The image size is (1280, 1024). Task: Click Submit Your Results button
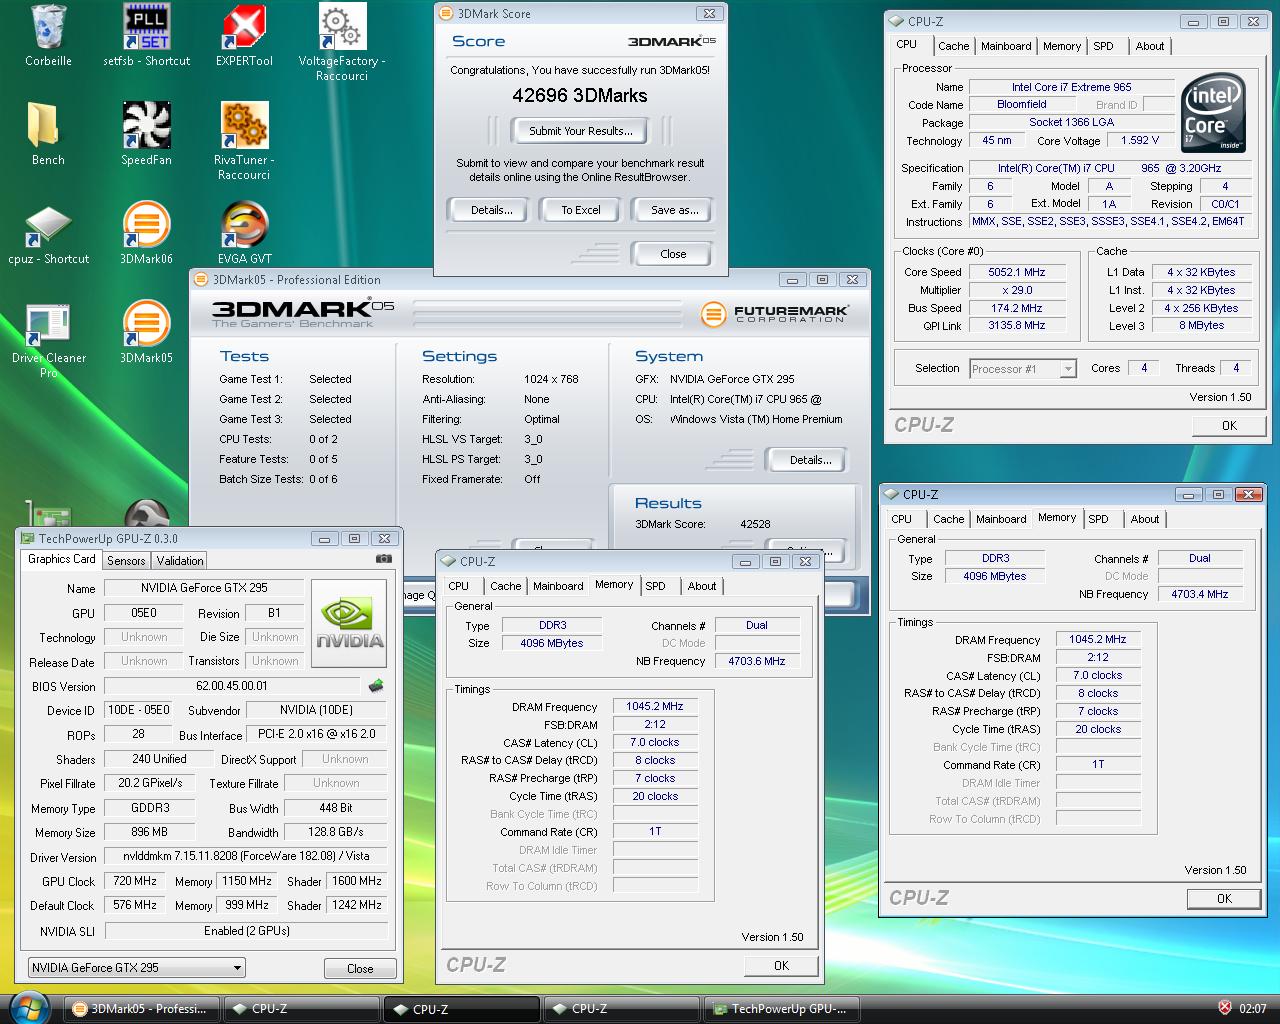(580, 131)
